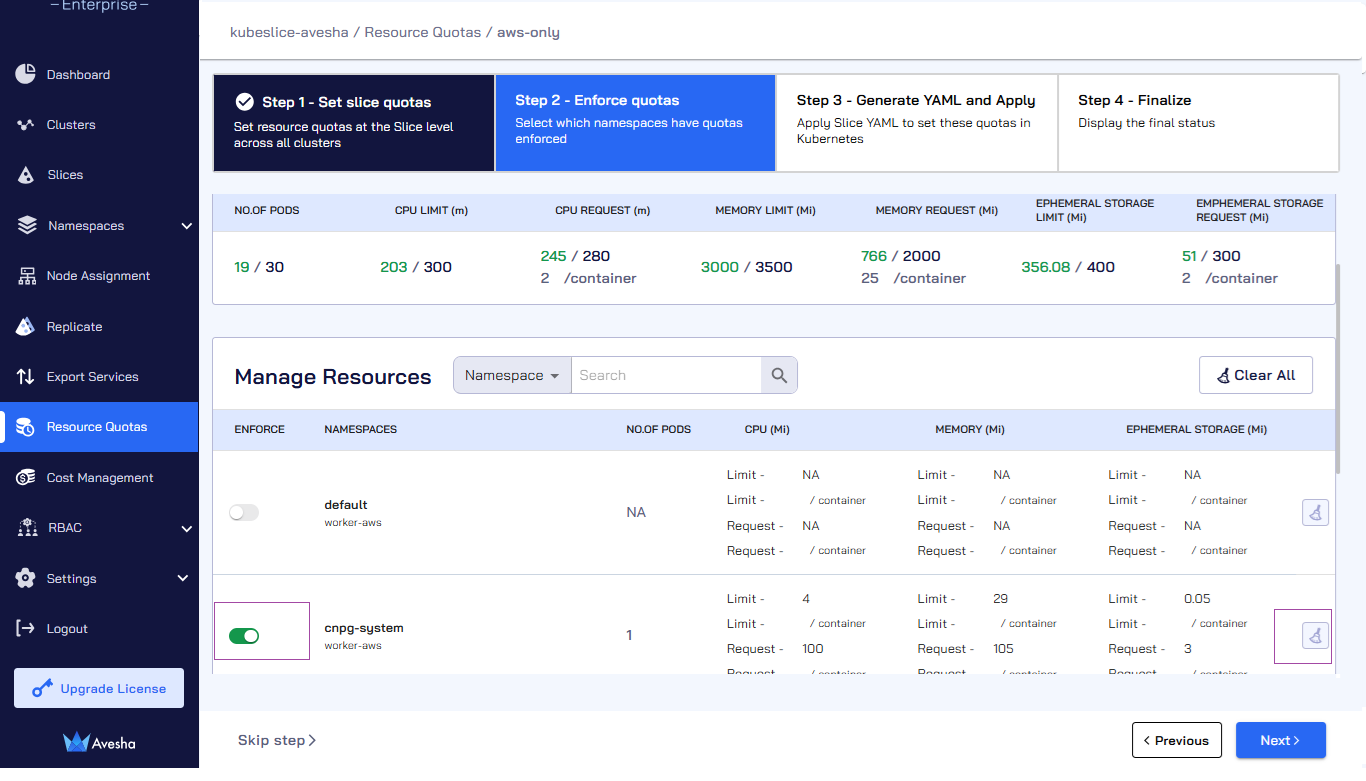Select Step 3 - Generate YAML and Apply
1366x781 pixels.
click(x=917, y=122)
